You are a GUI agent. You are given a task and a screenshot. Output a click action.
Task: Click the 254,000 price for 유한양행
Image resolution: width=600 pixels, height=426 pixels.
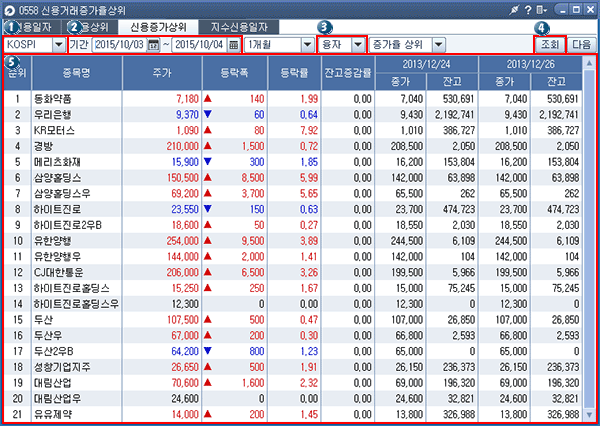click(183, 241)
